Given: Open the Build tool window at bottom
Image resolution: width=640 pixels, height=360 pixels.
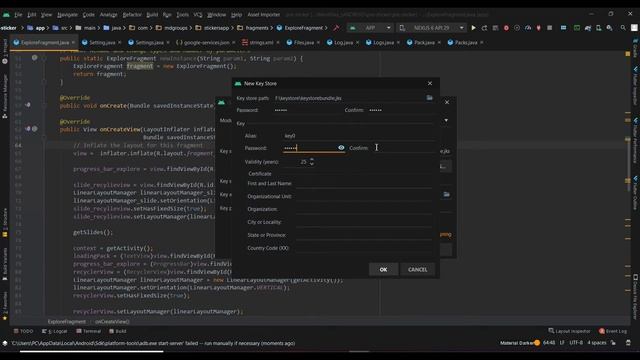Looking at the screenshot, I should 118,331.
